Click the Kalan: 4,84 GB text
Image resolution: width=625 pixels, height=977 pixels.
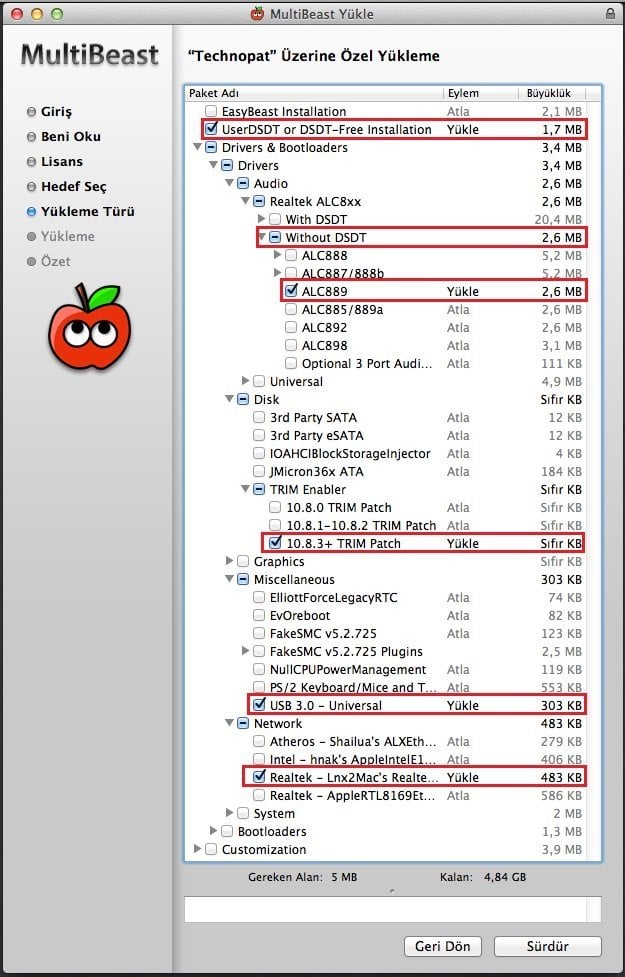click(483, 877)
